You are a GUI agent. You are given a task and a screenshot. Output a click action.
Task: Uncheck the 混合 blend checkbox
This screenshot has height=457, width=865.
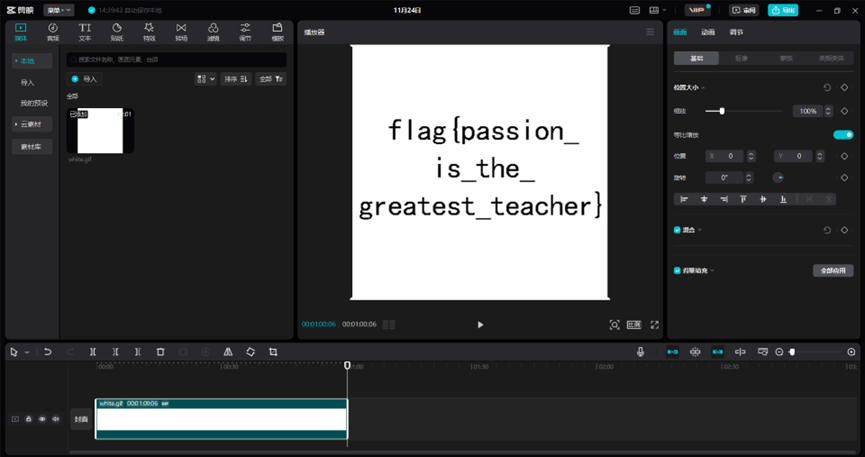coord(677,230)
